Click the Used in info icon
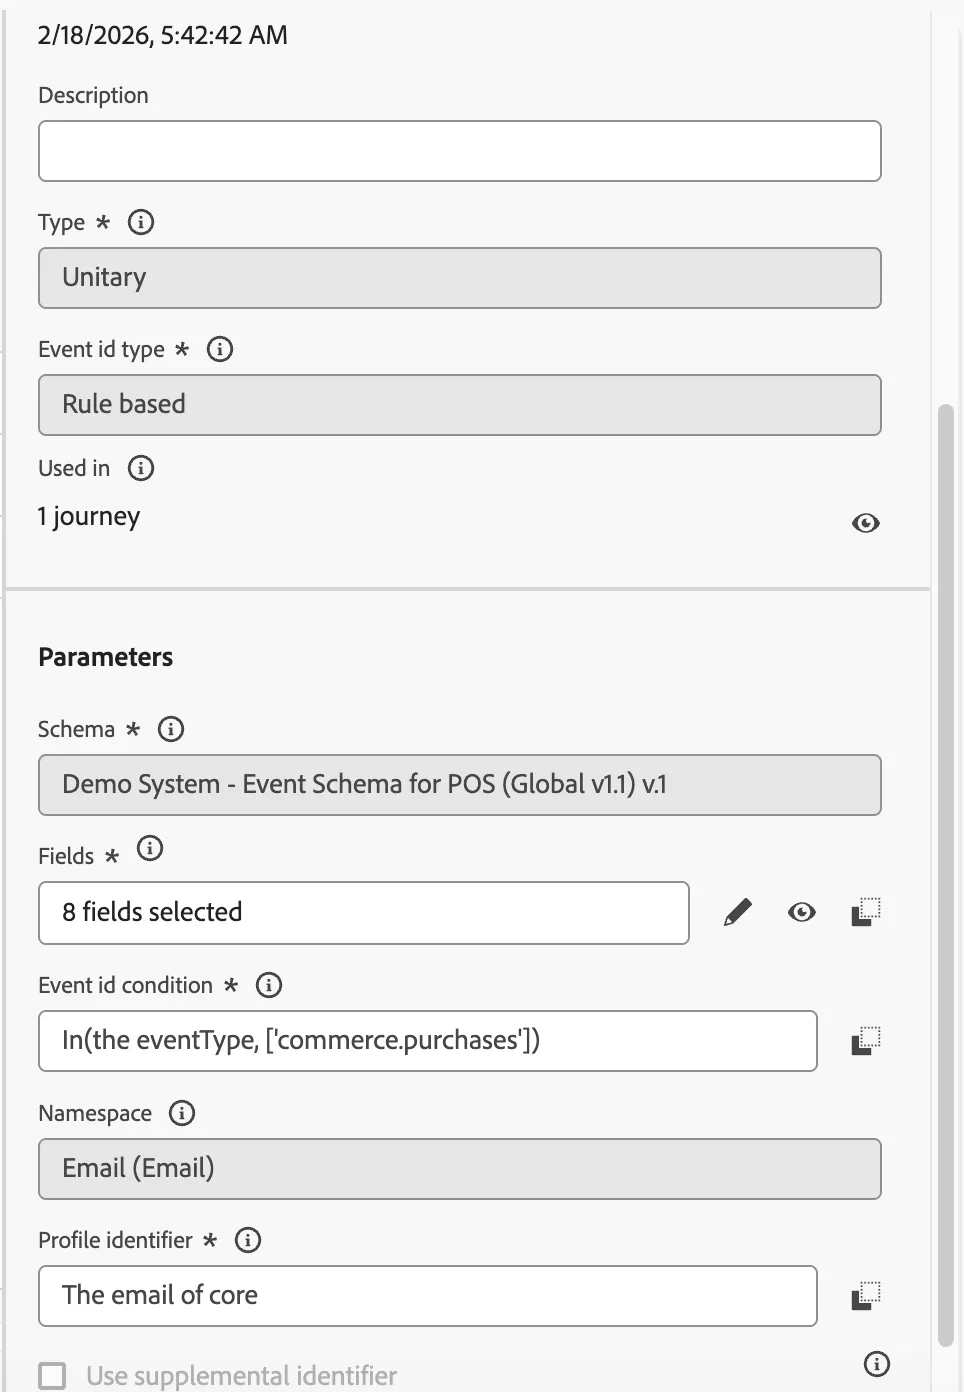 click(x=141, y=468)
